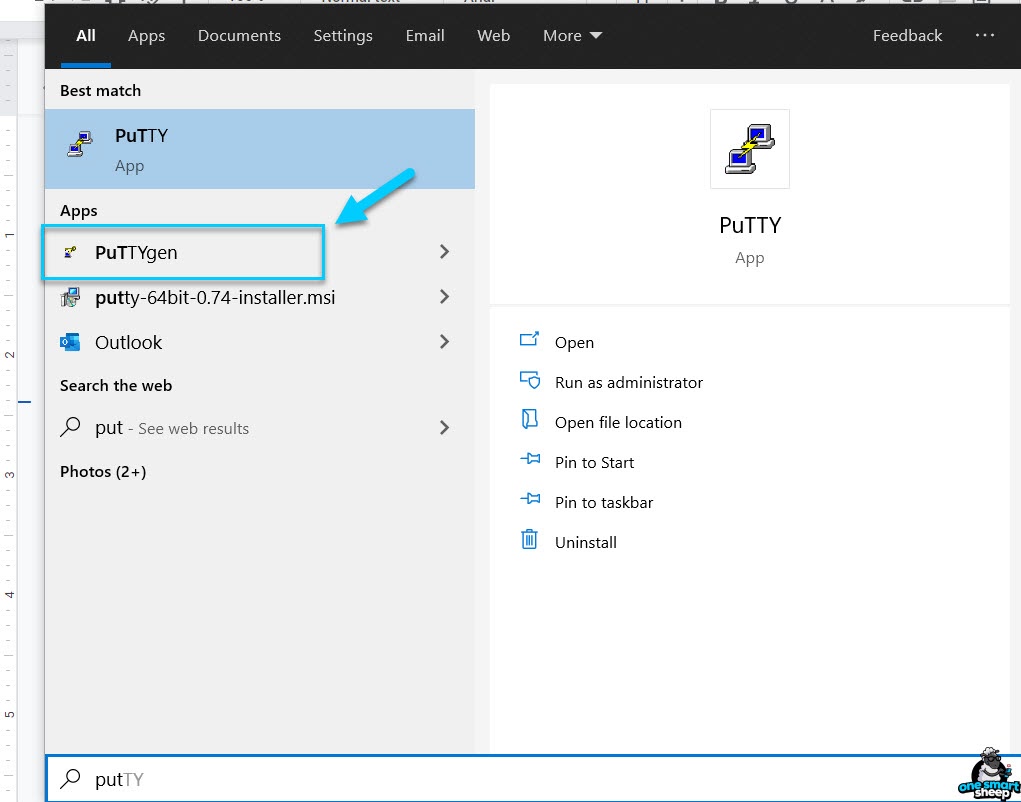Select the PuTTY best match result
Viewport: 1021px width, 802px height.
click(x=260, y=149)
